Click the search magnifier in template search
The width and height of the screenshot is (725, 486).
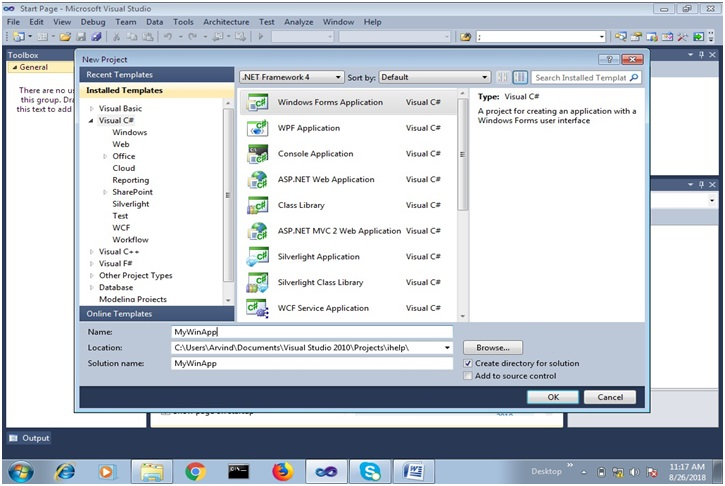pyautogui.click(x=634, y=77)
